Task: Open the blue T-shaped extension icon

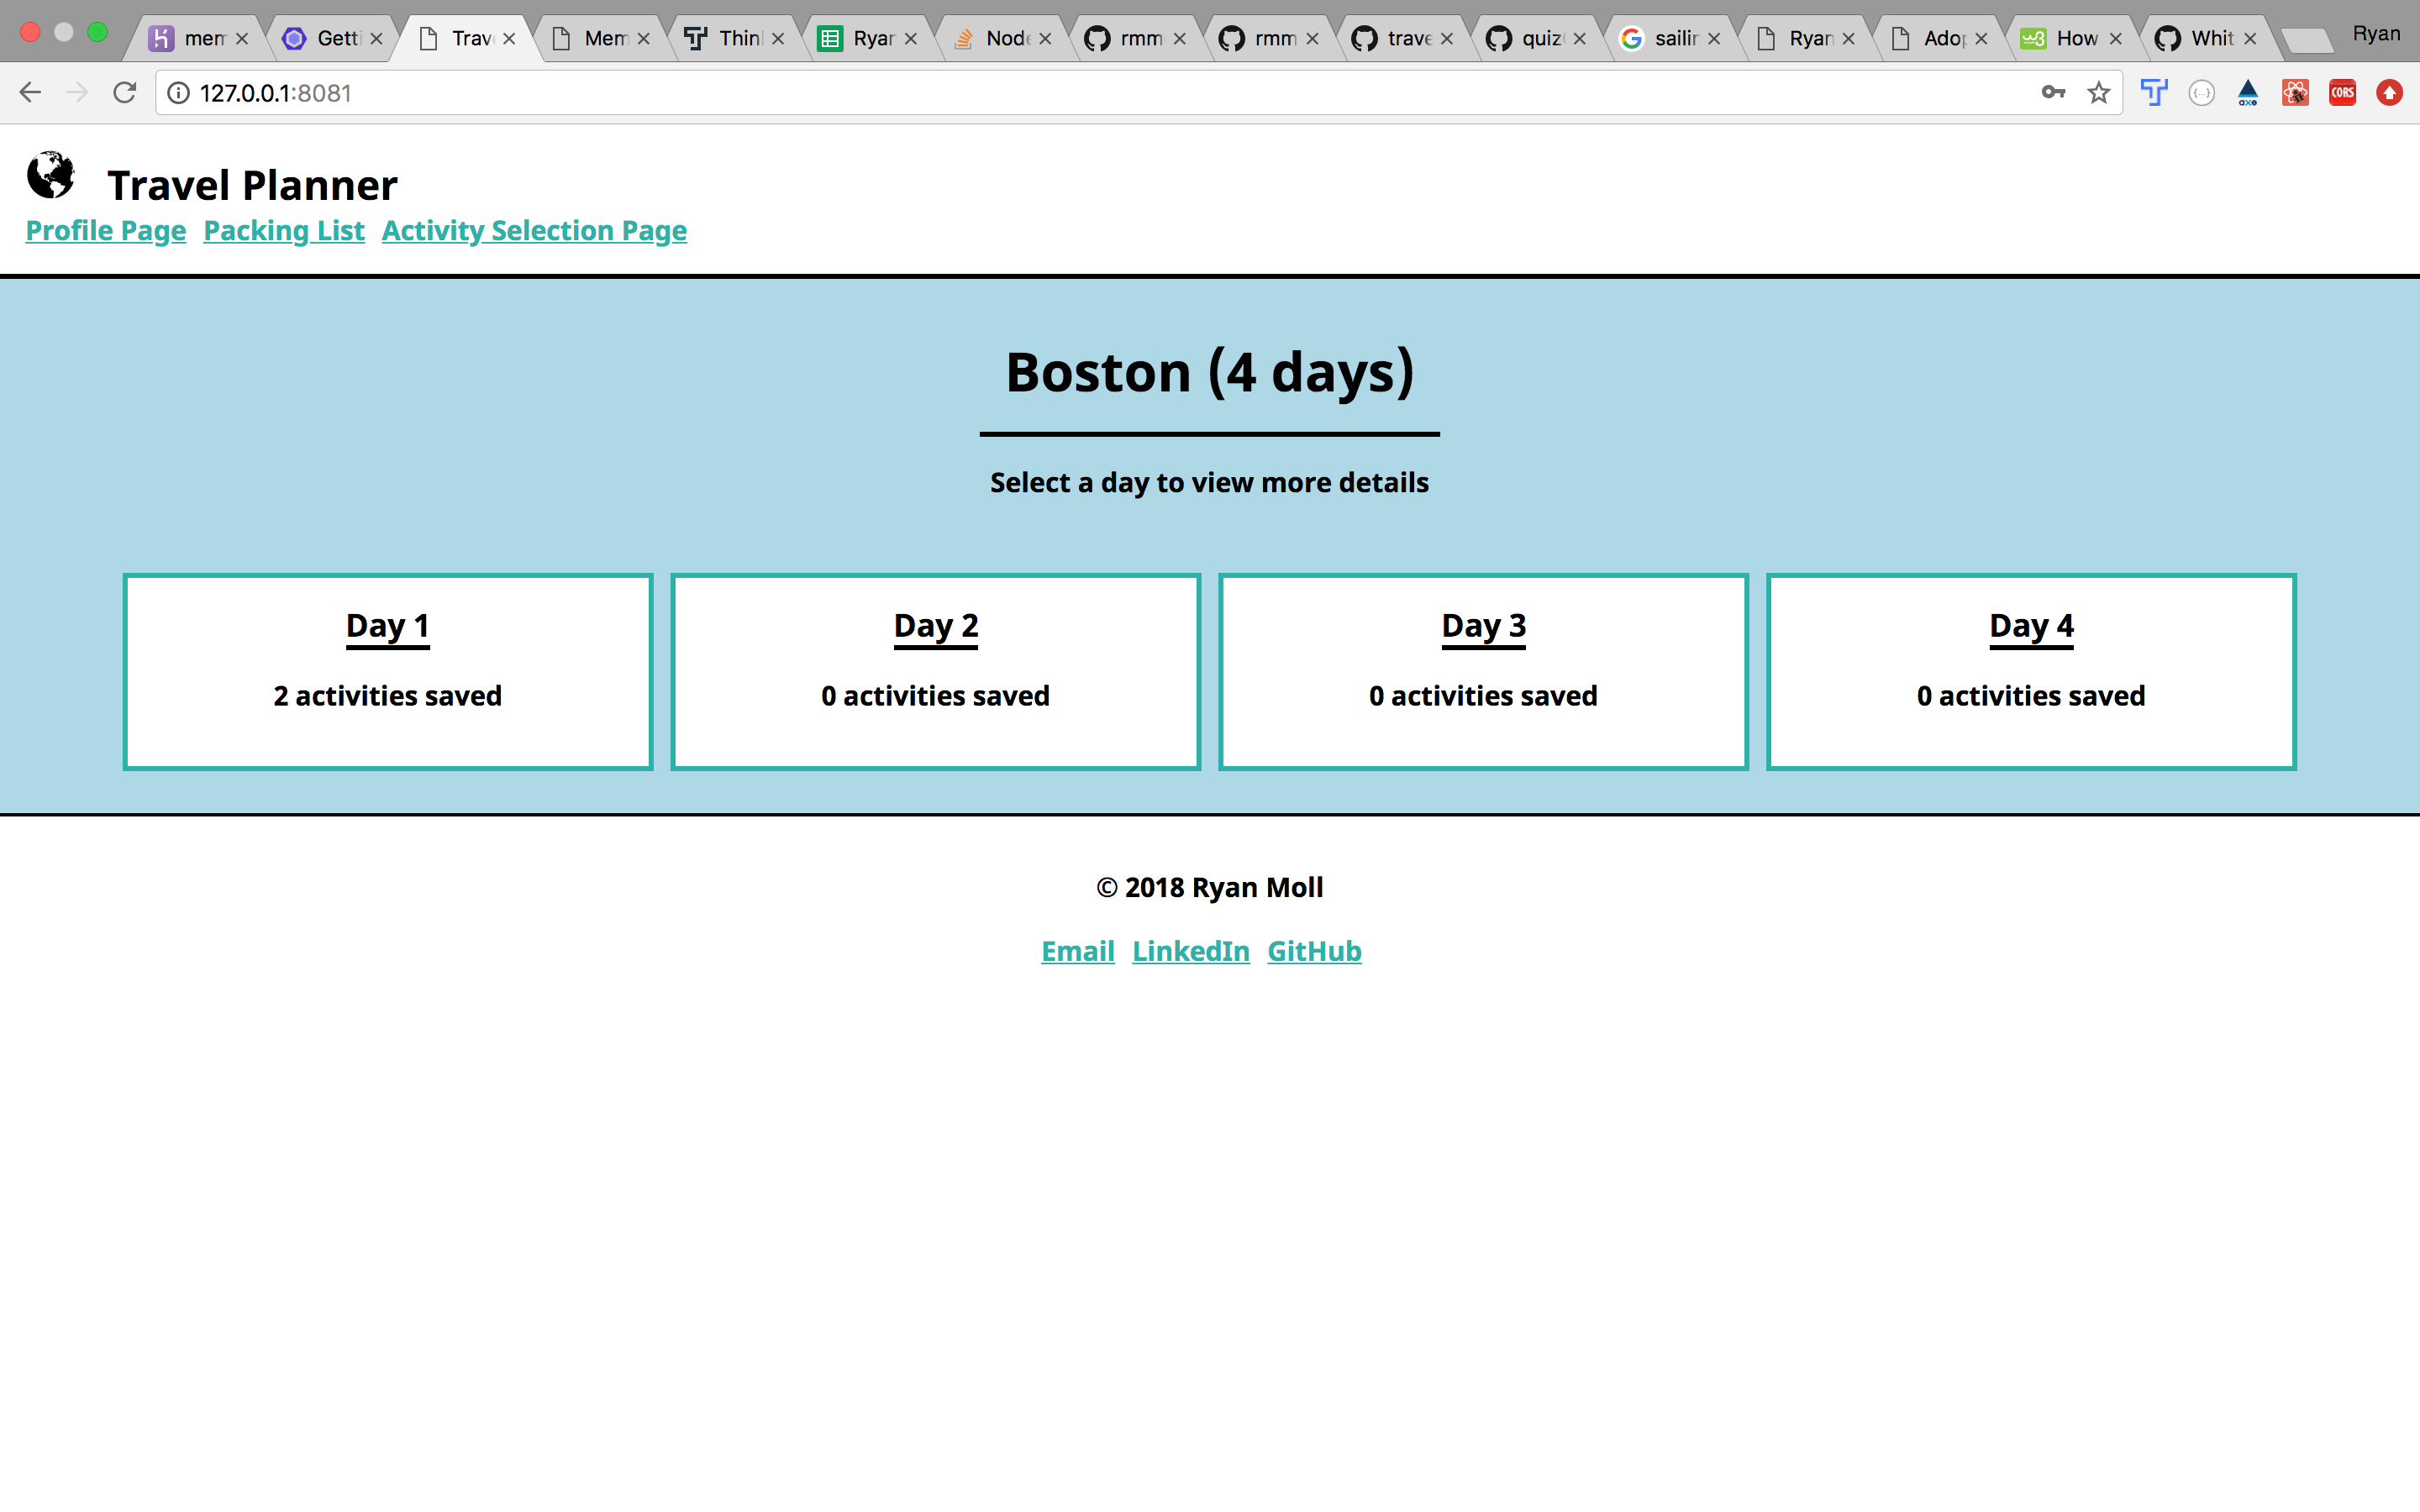Action: coord(2154,93)
